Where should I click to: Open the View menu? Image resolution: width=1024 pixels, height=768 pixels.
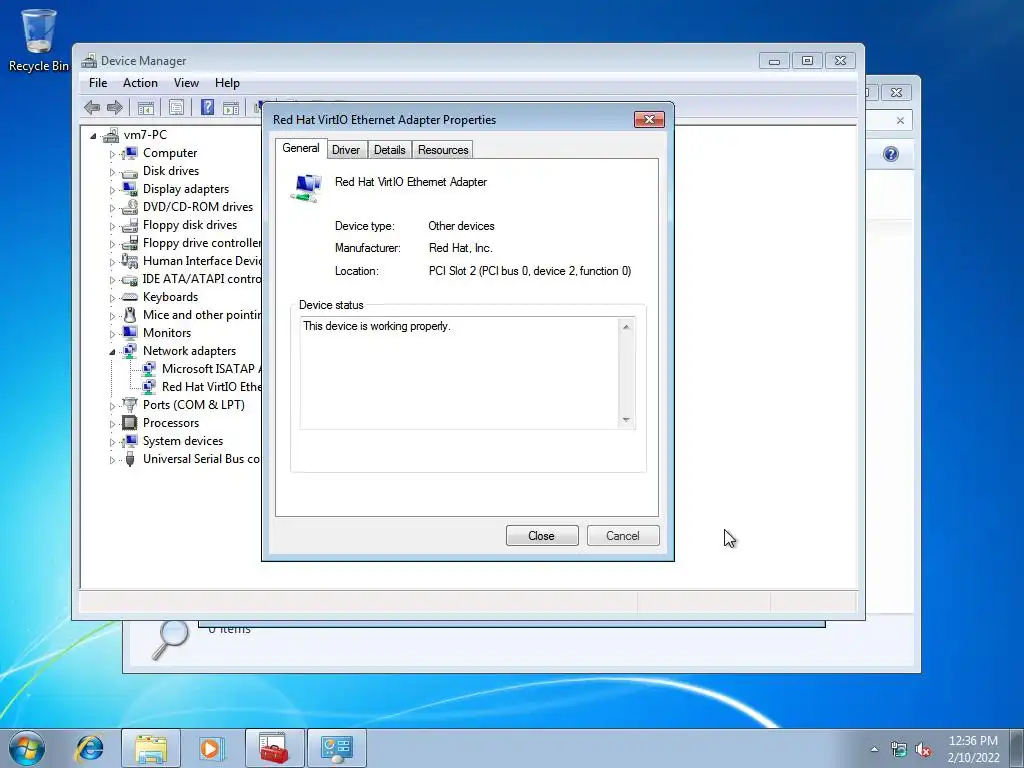point(186,83)
